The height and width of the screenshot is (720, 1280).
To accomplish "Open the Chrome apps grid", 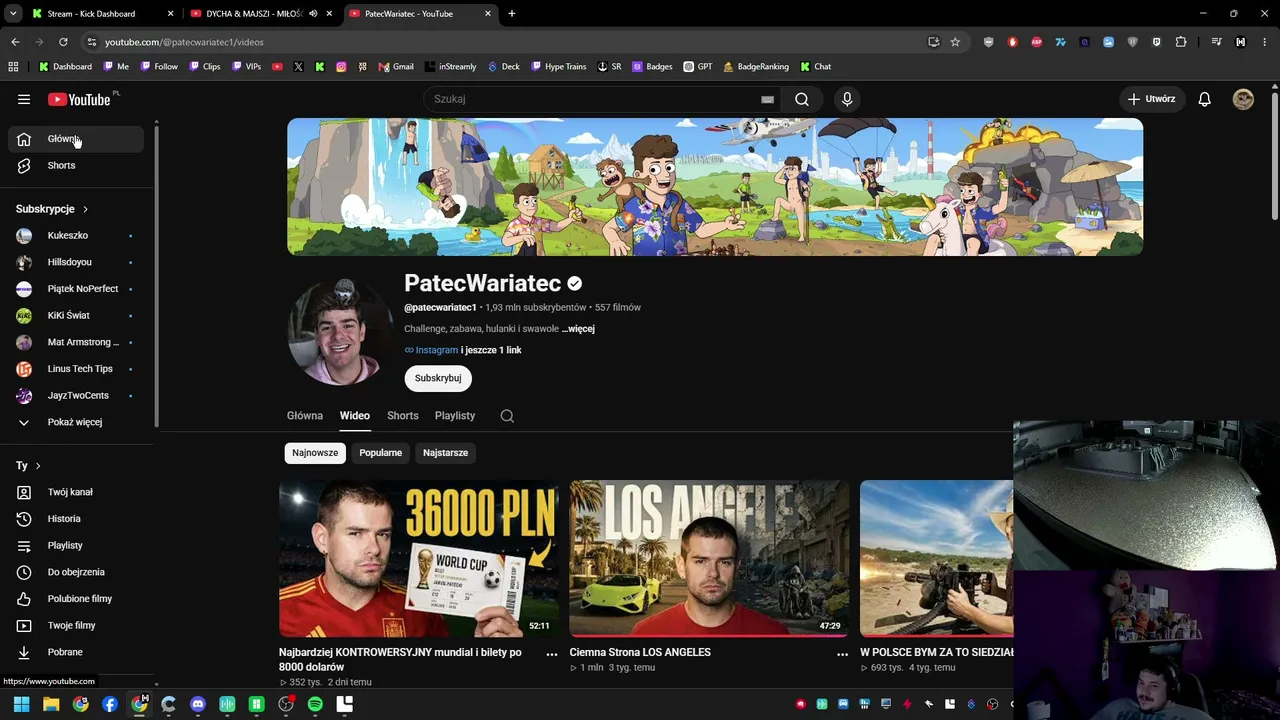I will tap(13, 67).
